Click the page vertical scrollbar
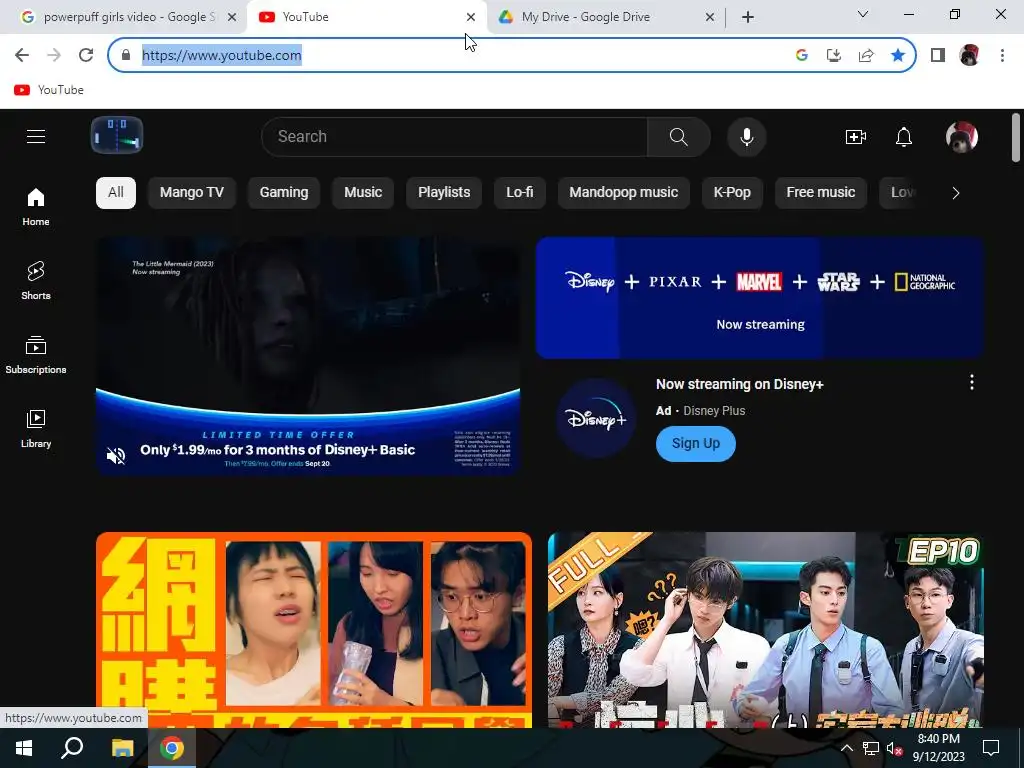This screenshot has height=768, width=1024. (1016, 137)
